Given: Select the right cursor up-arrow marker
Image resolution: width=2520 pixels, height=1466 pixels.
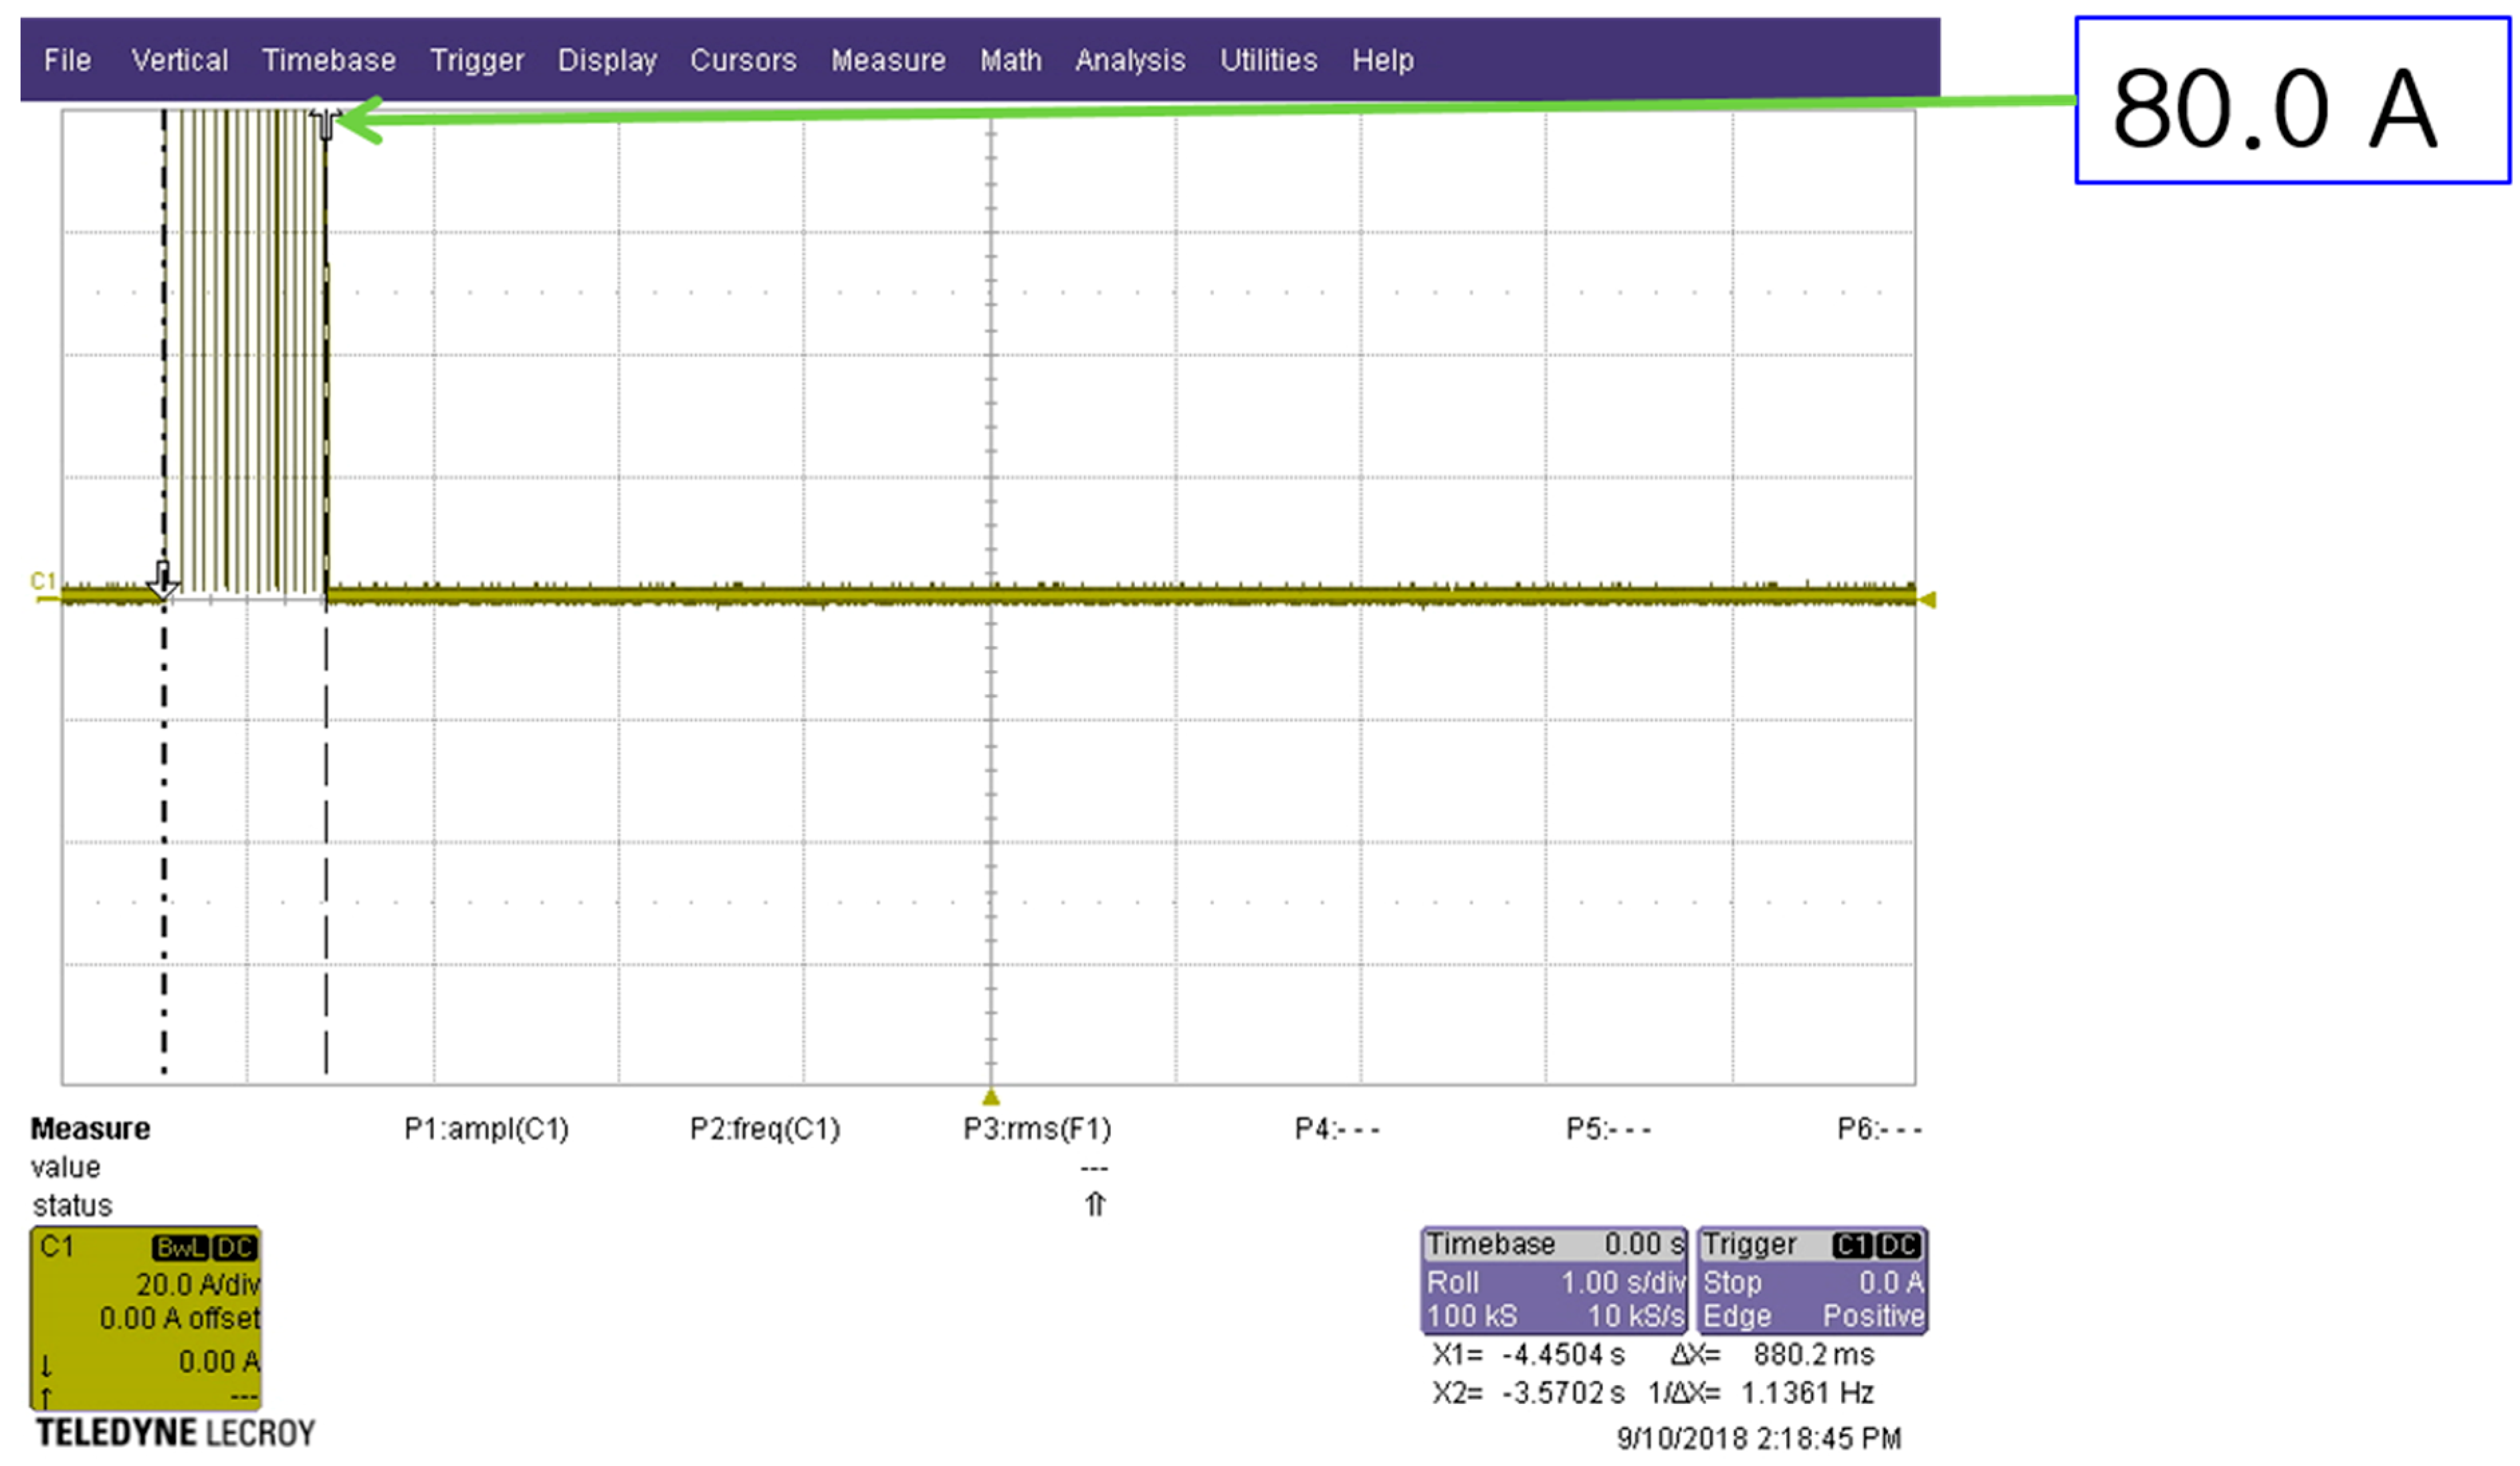Looking at the screenshot, I should pyautogui.click(x=325, y=124).
